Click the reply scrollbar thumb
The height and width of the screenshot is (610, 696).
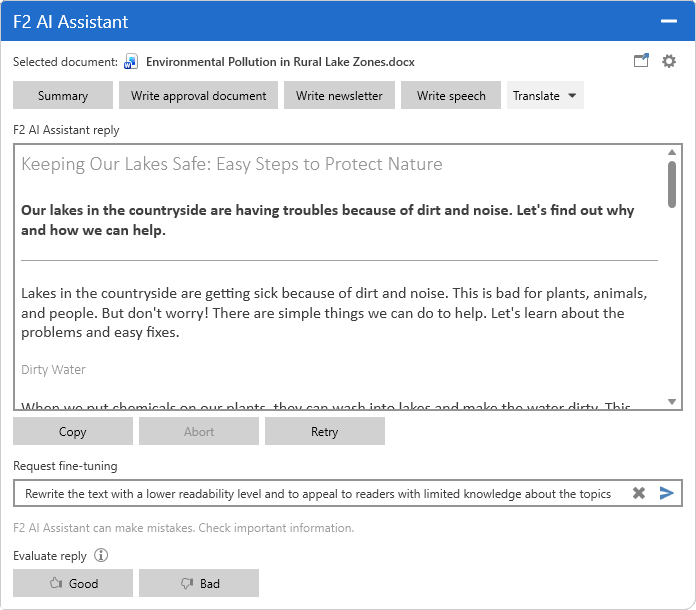pos(672,184)
